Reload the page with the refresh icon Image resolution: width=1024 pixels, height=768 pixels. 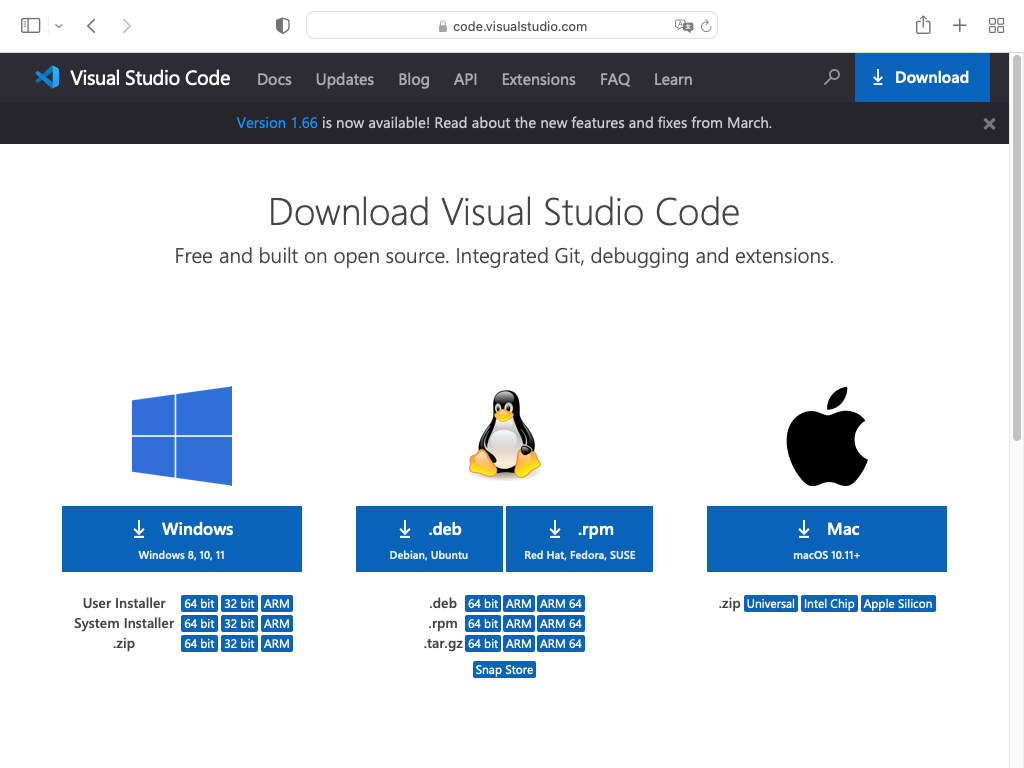coord(706,26)
